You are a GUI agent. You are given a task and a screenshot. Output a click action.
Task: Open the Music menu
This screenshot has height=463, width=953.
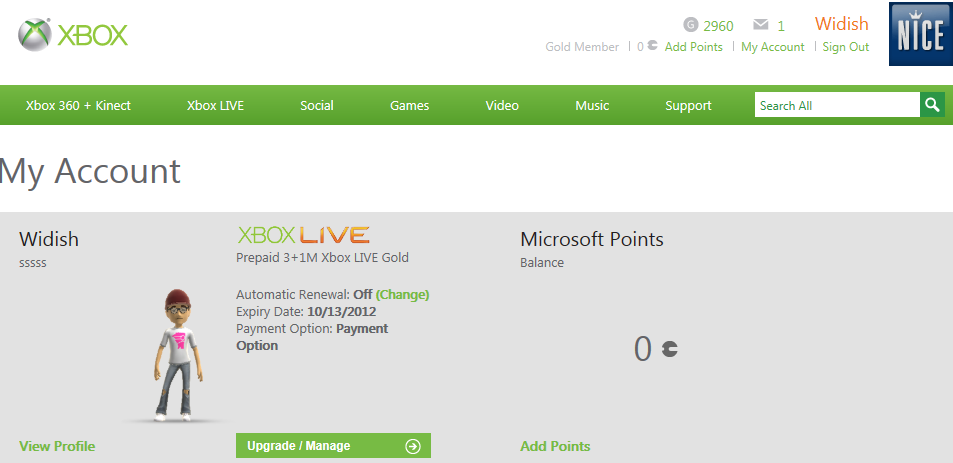(x=592, y=106)
